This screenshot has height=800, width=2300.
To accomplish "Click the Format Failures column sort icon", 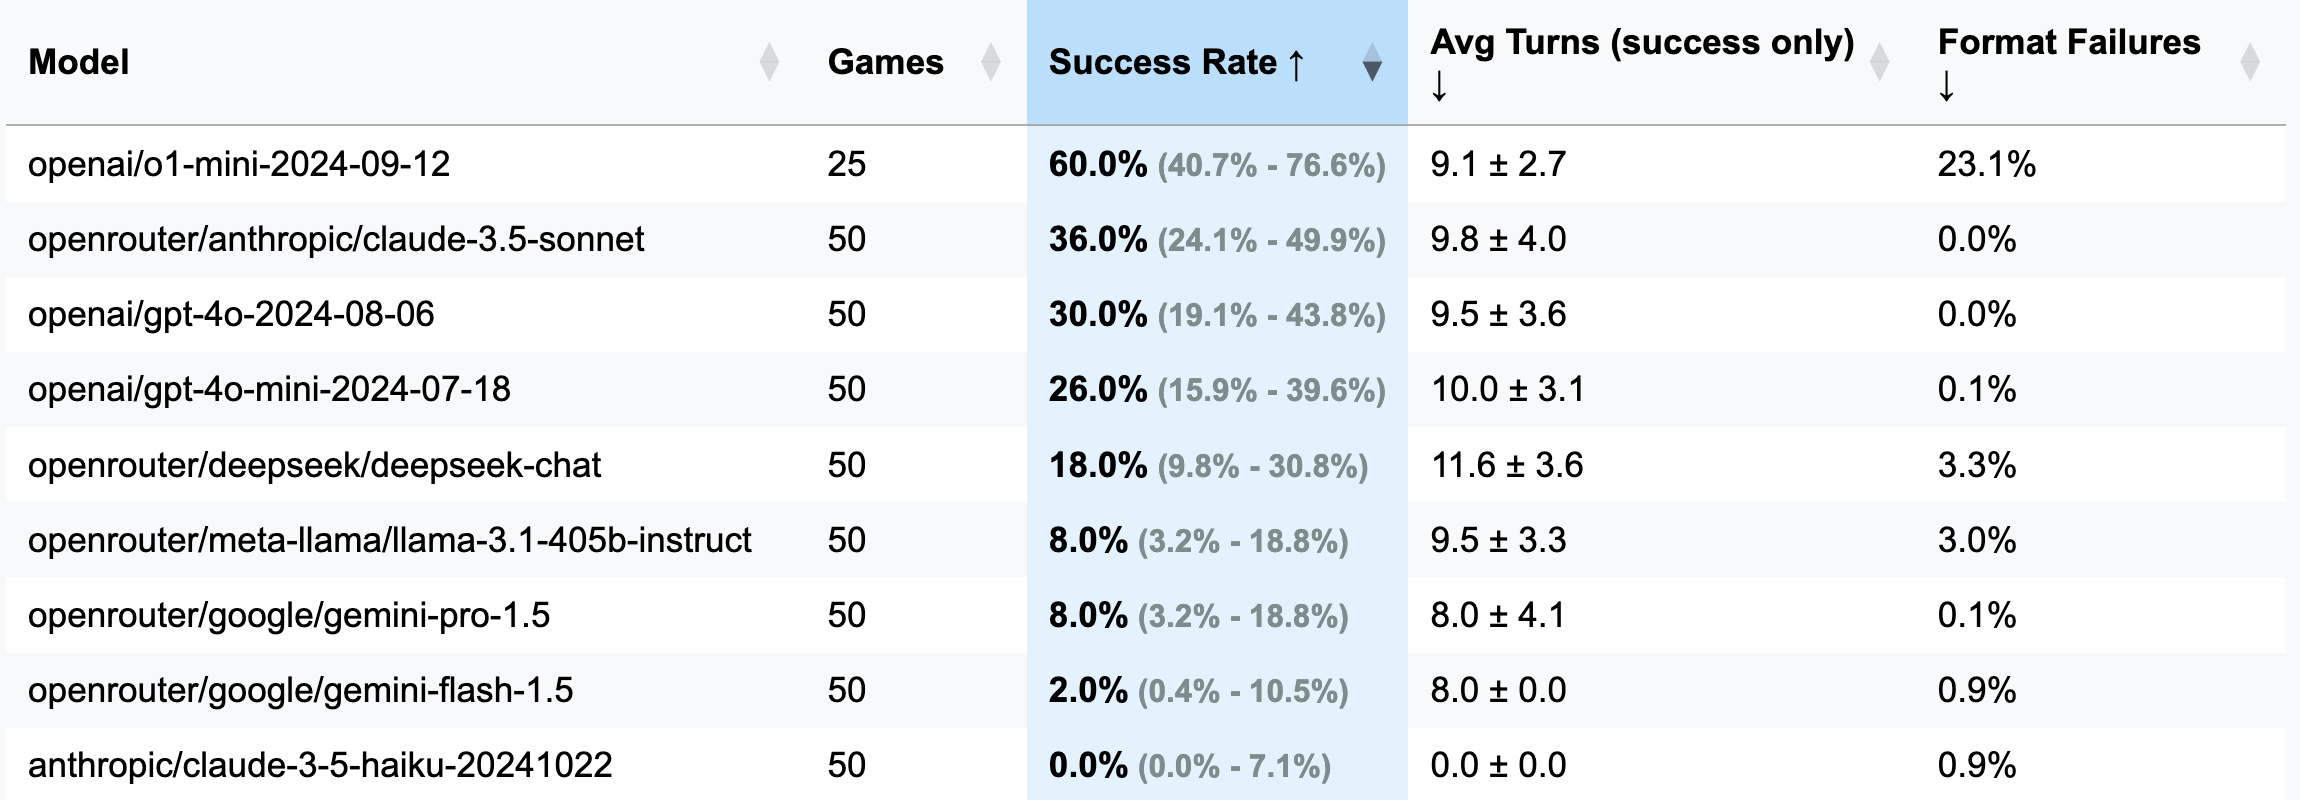I will pos(2249,62).
